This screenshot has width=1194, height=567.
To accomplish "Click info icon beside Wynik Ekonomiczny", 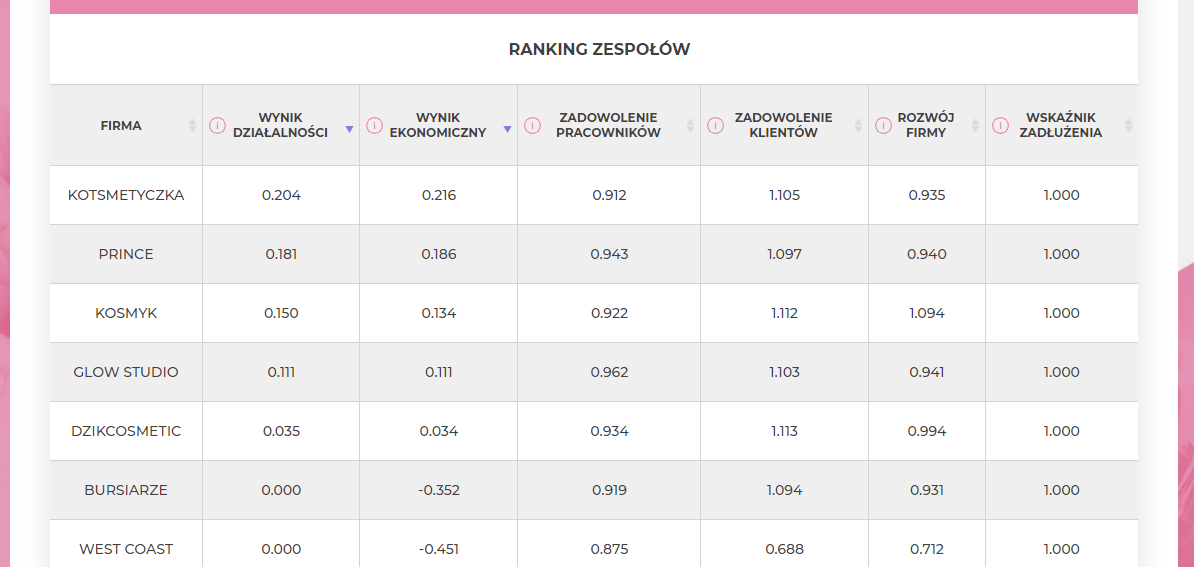I will [374, 126].
